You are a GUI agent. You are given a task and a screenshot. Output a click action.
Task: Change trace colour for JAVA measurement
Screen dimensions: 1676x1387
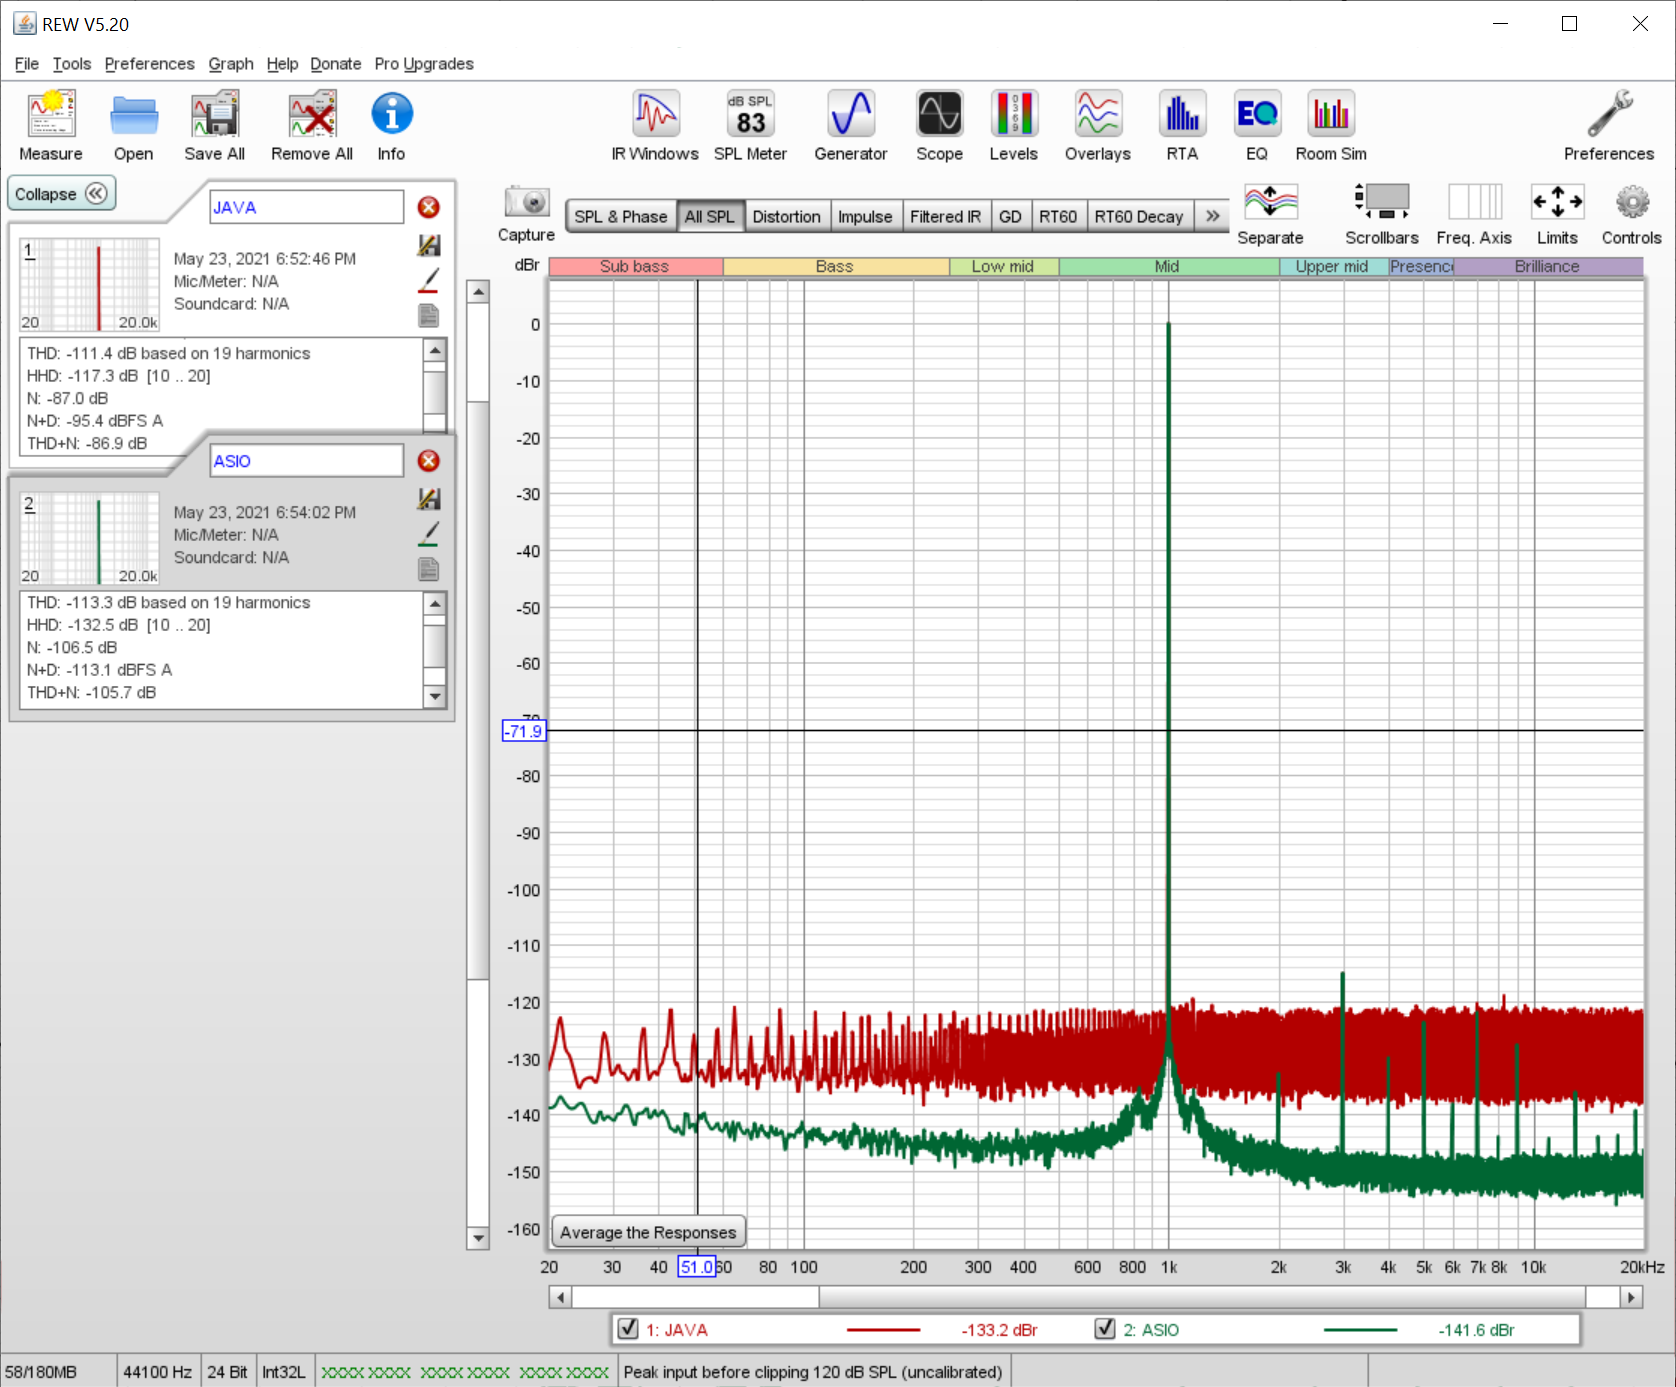pos(429,281)
